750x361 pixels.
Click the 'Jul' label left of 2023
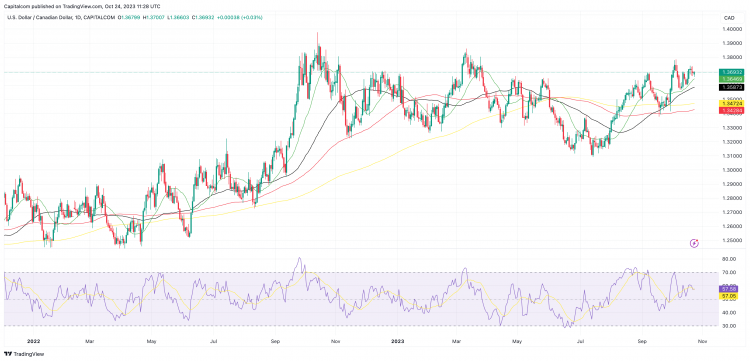214,342
